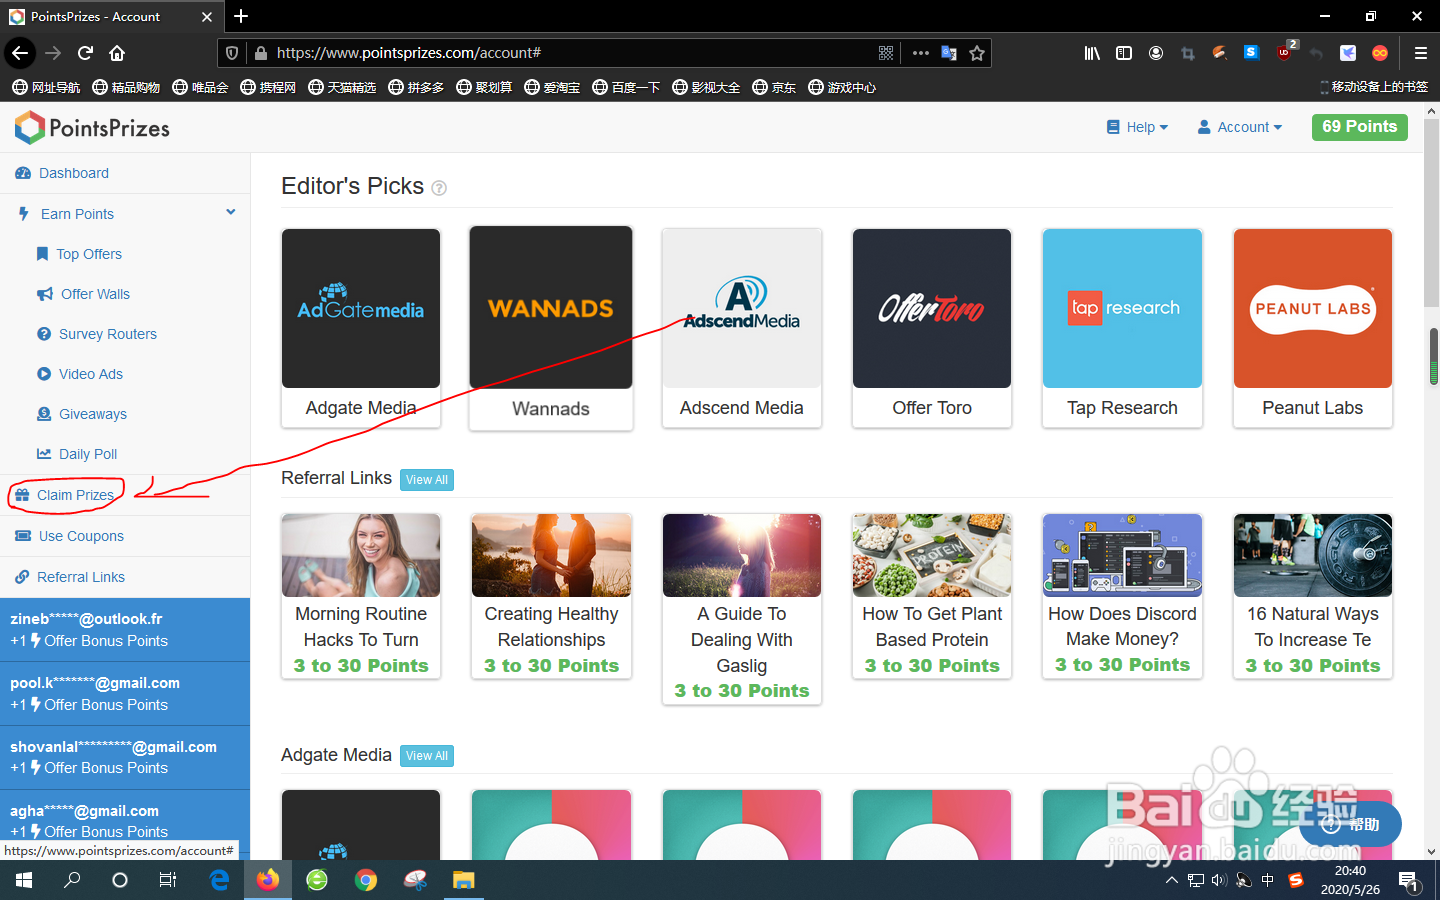This screenshot has height=900, width=1440.
Task: Open File Explorer from the taskbar
Action: (463, 880)
